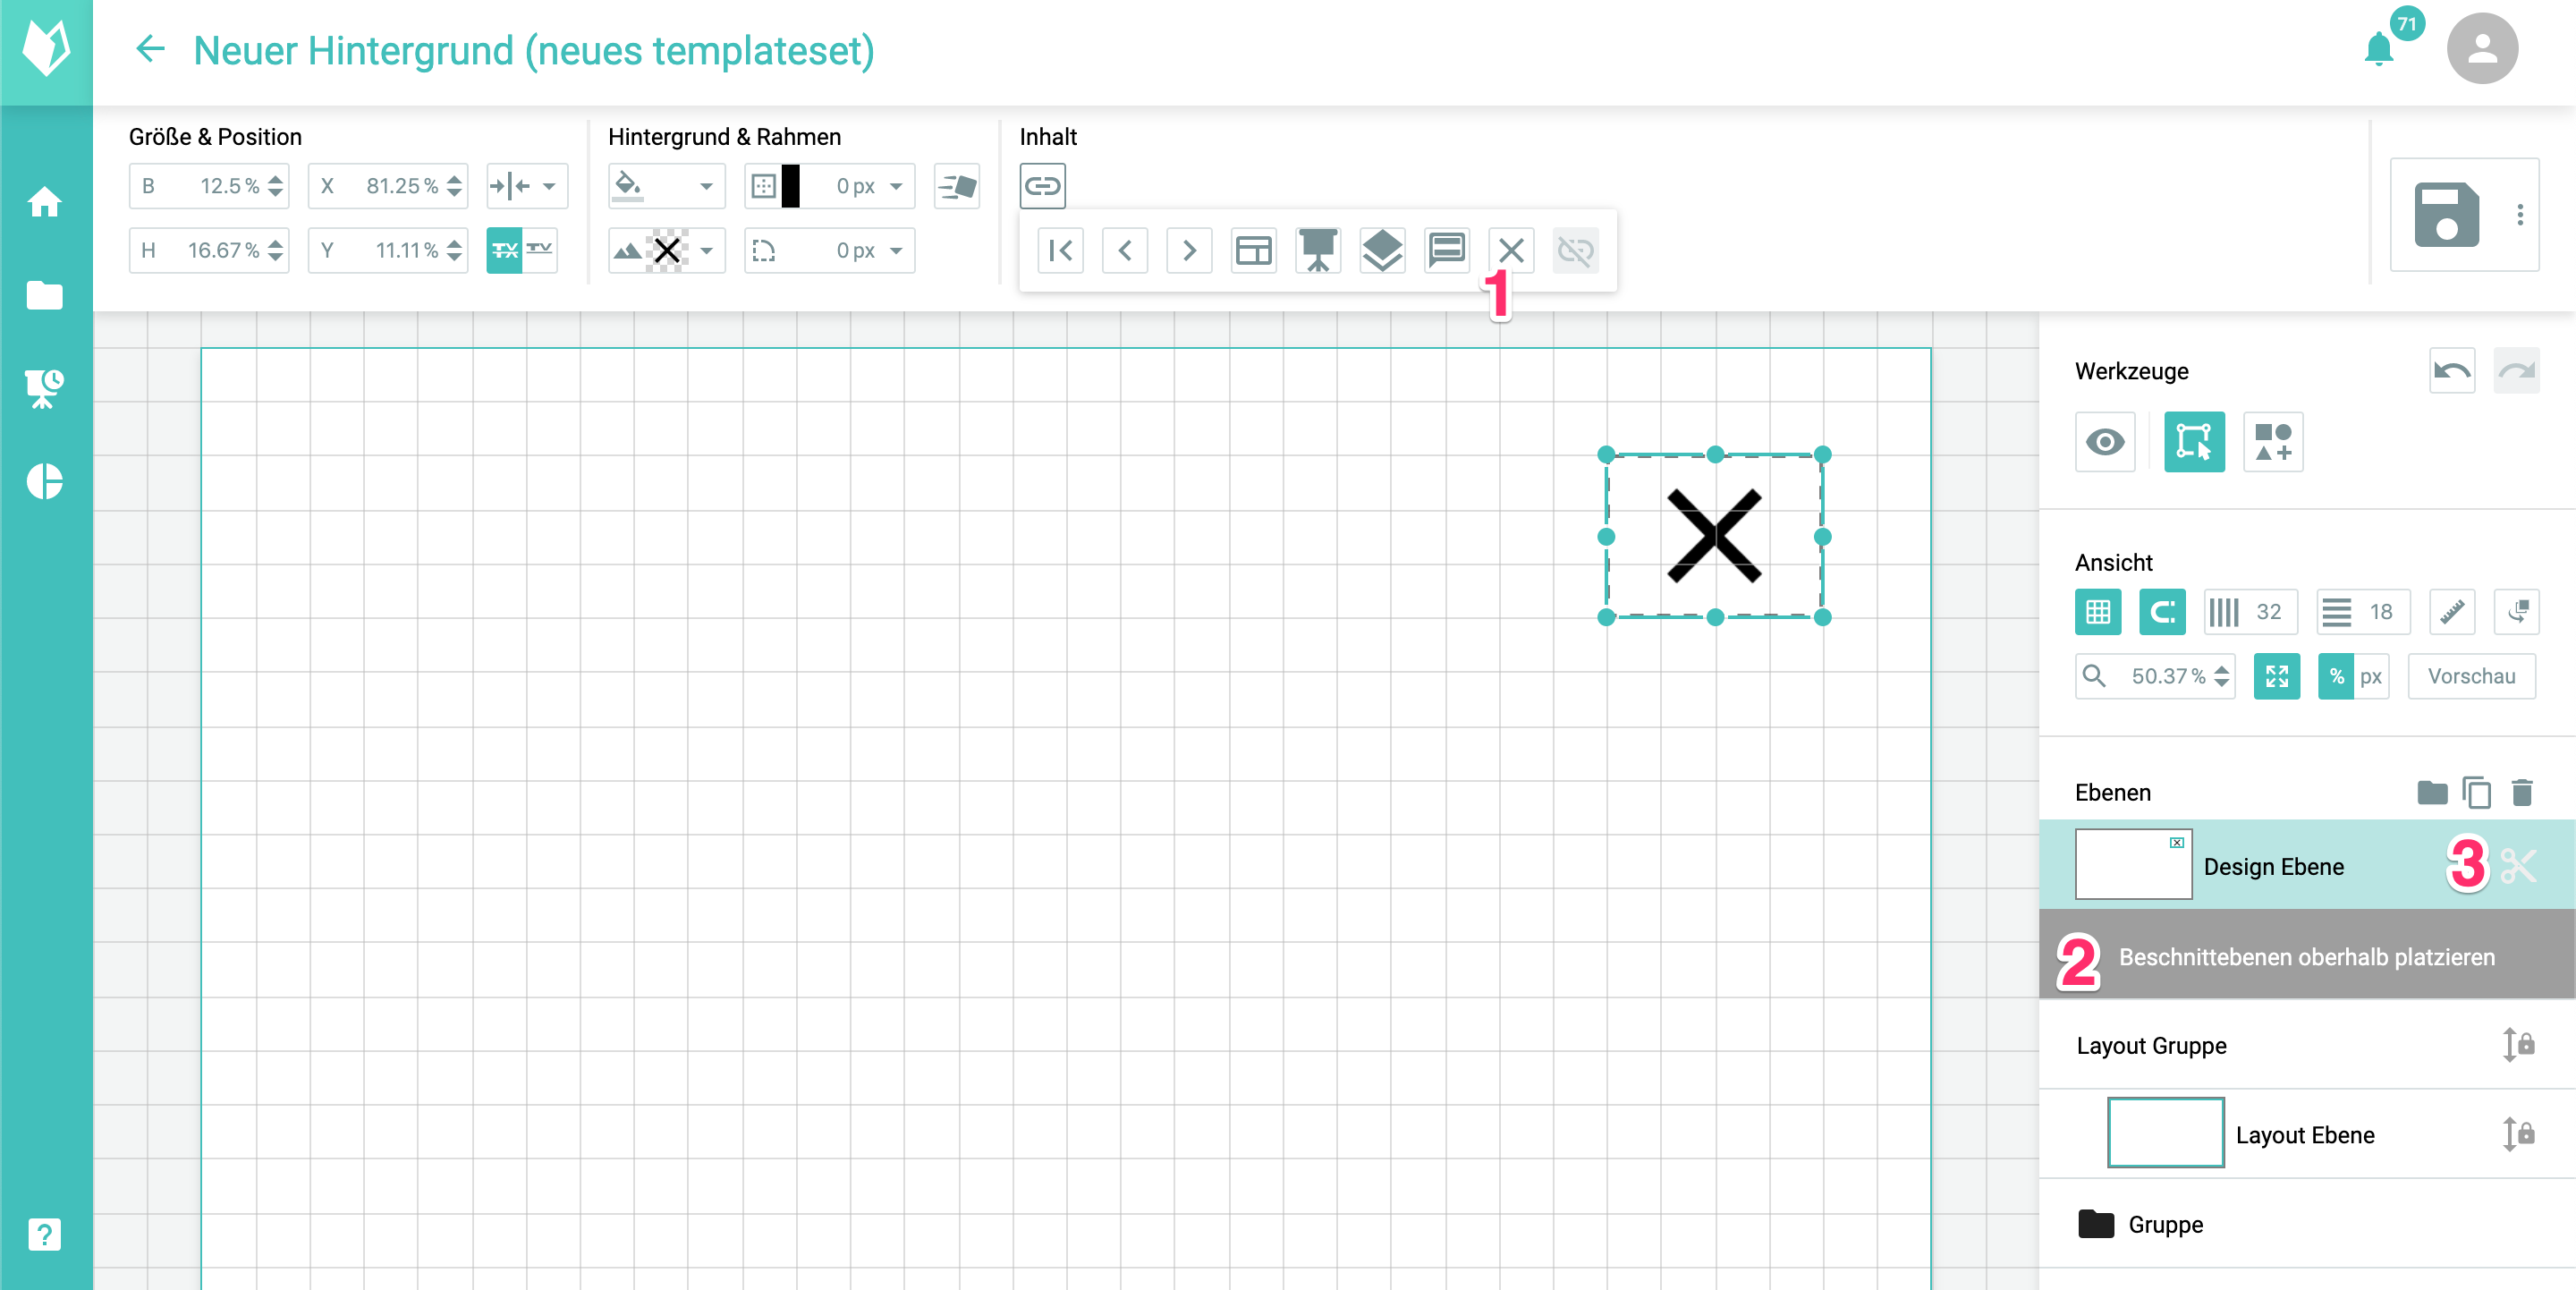
Task: Open the presentation icon in the sidebar
Action: [x=45, y=388]
